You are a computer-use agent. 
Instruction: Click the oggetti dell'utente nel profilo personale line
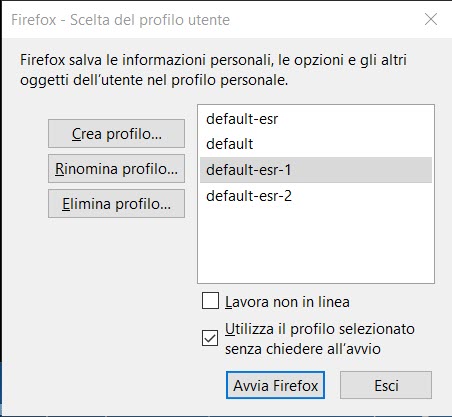(x=154, y=80)
